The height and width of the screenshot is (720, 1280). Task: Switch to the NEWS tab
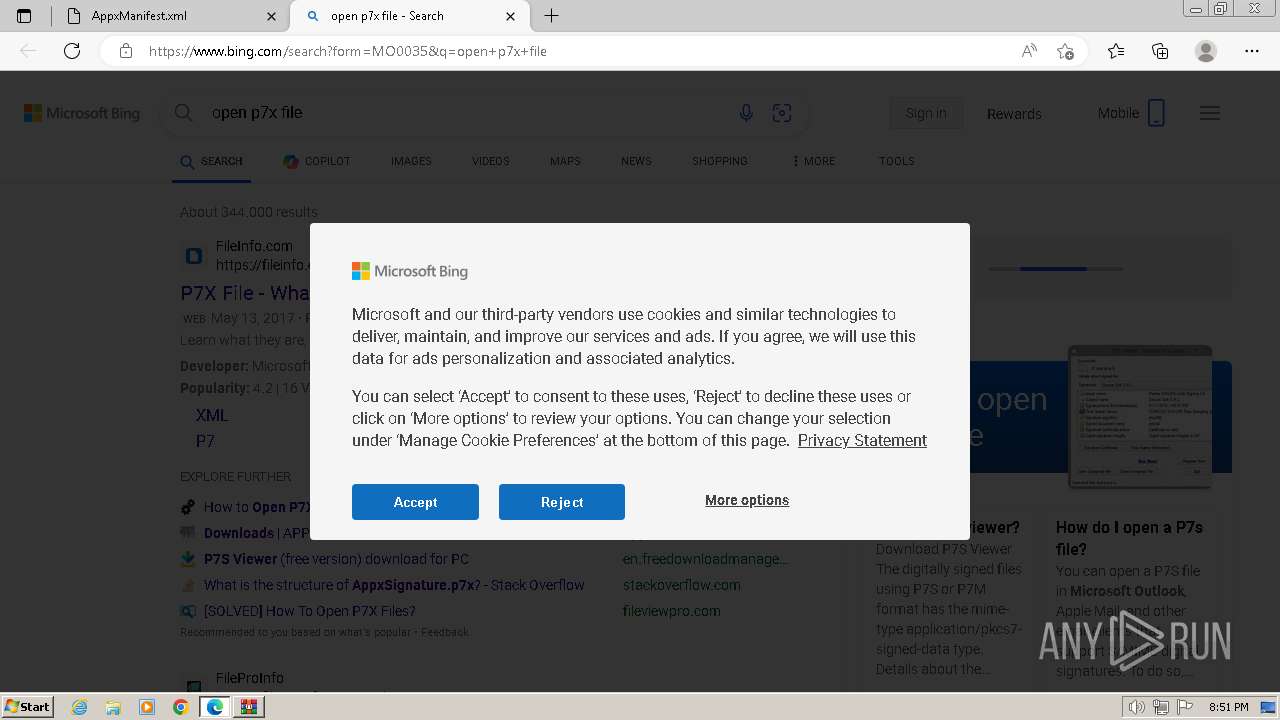(636, 161)
